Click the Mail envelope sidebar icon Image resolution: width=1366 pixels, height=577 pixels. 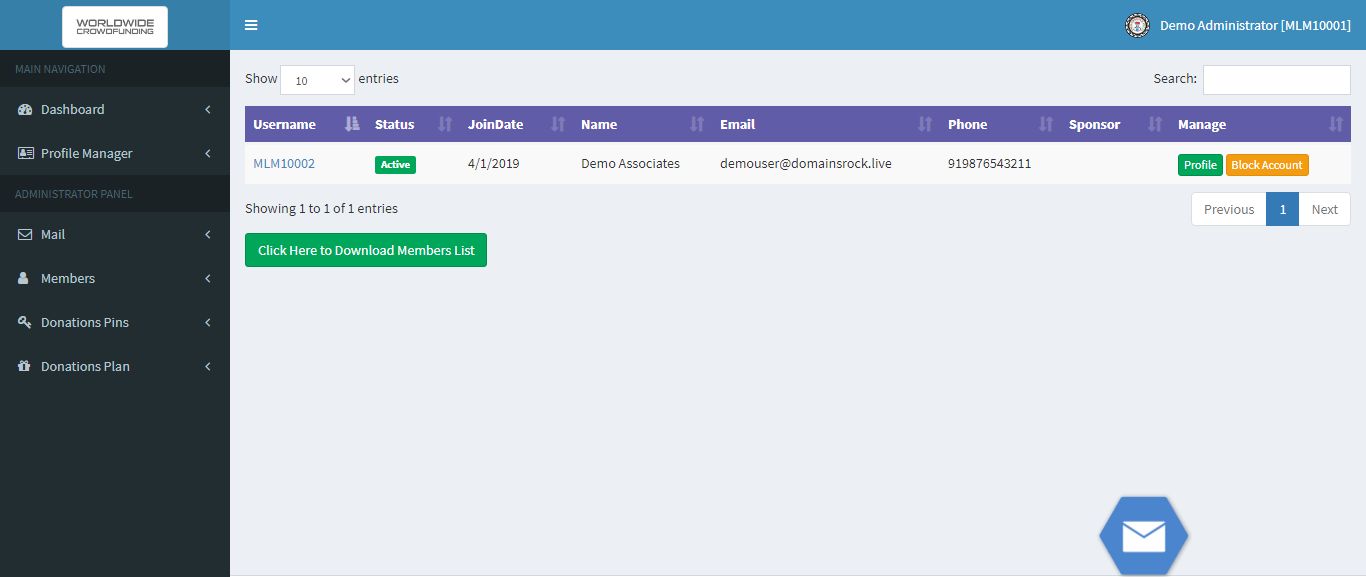(x=25, y=234)
